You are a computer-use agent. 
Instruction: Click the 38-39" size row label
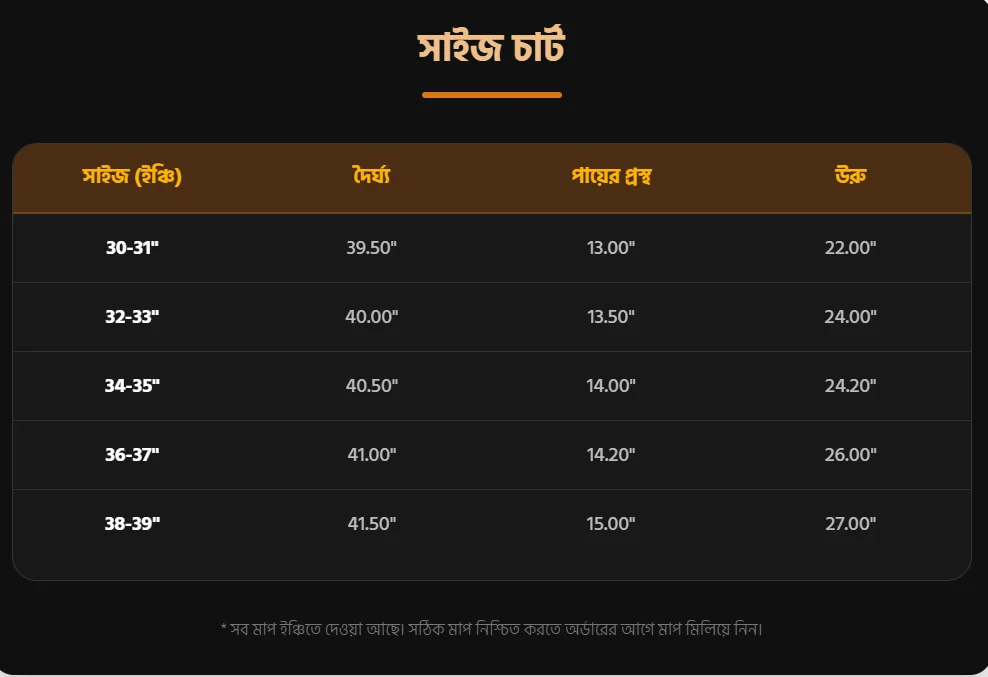(132, 524)
